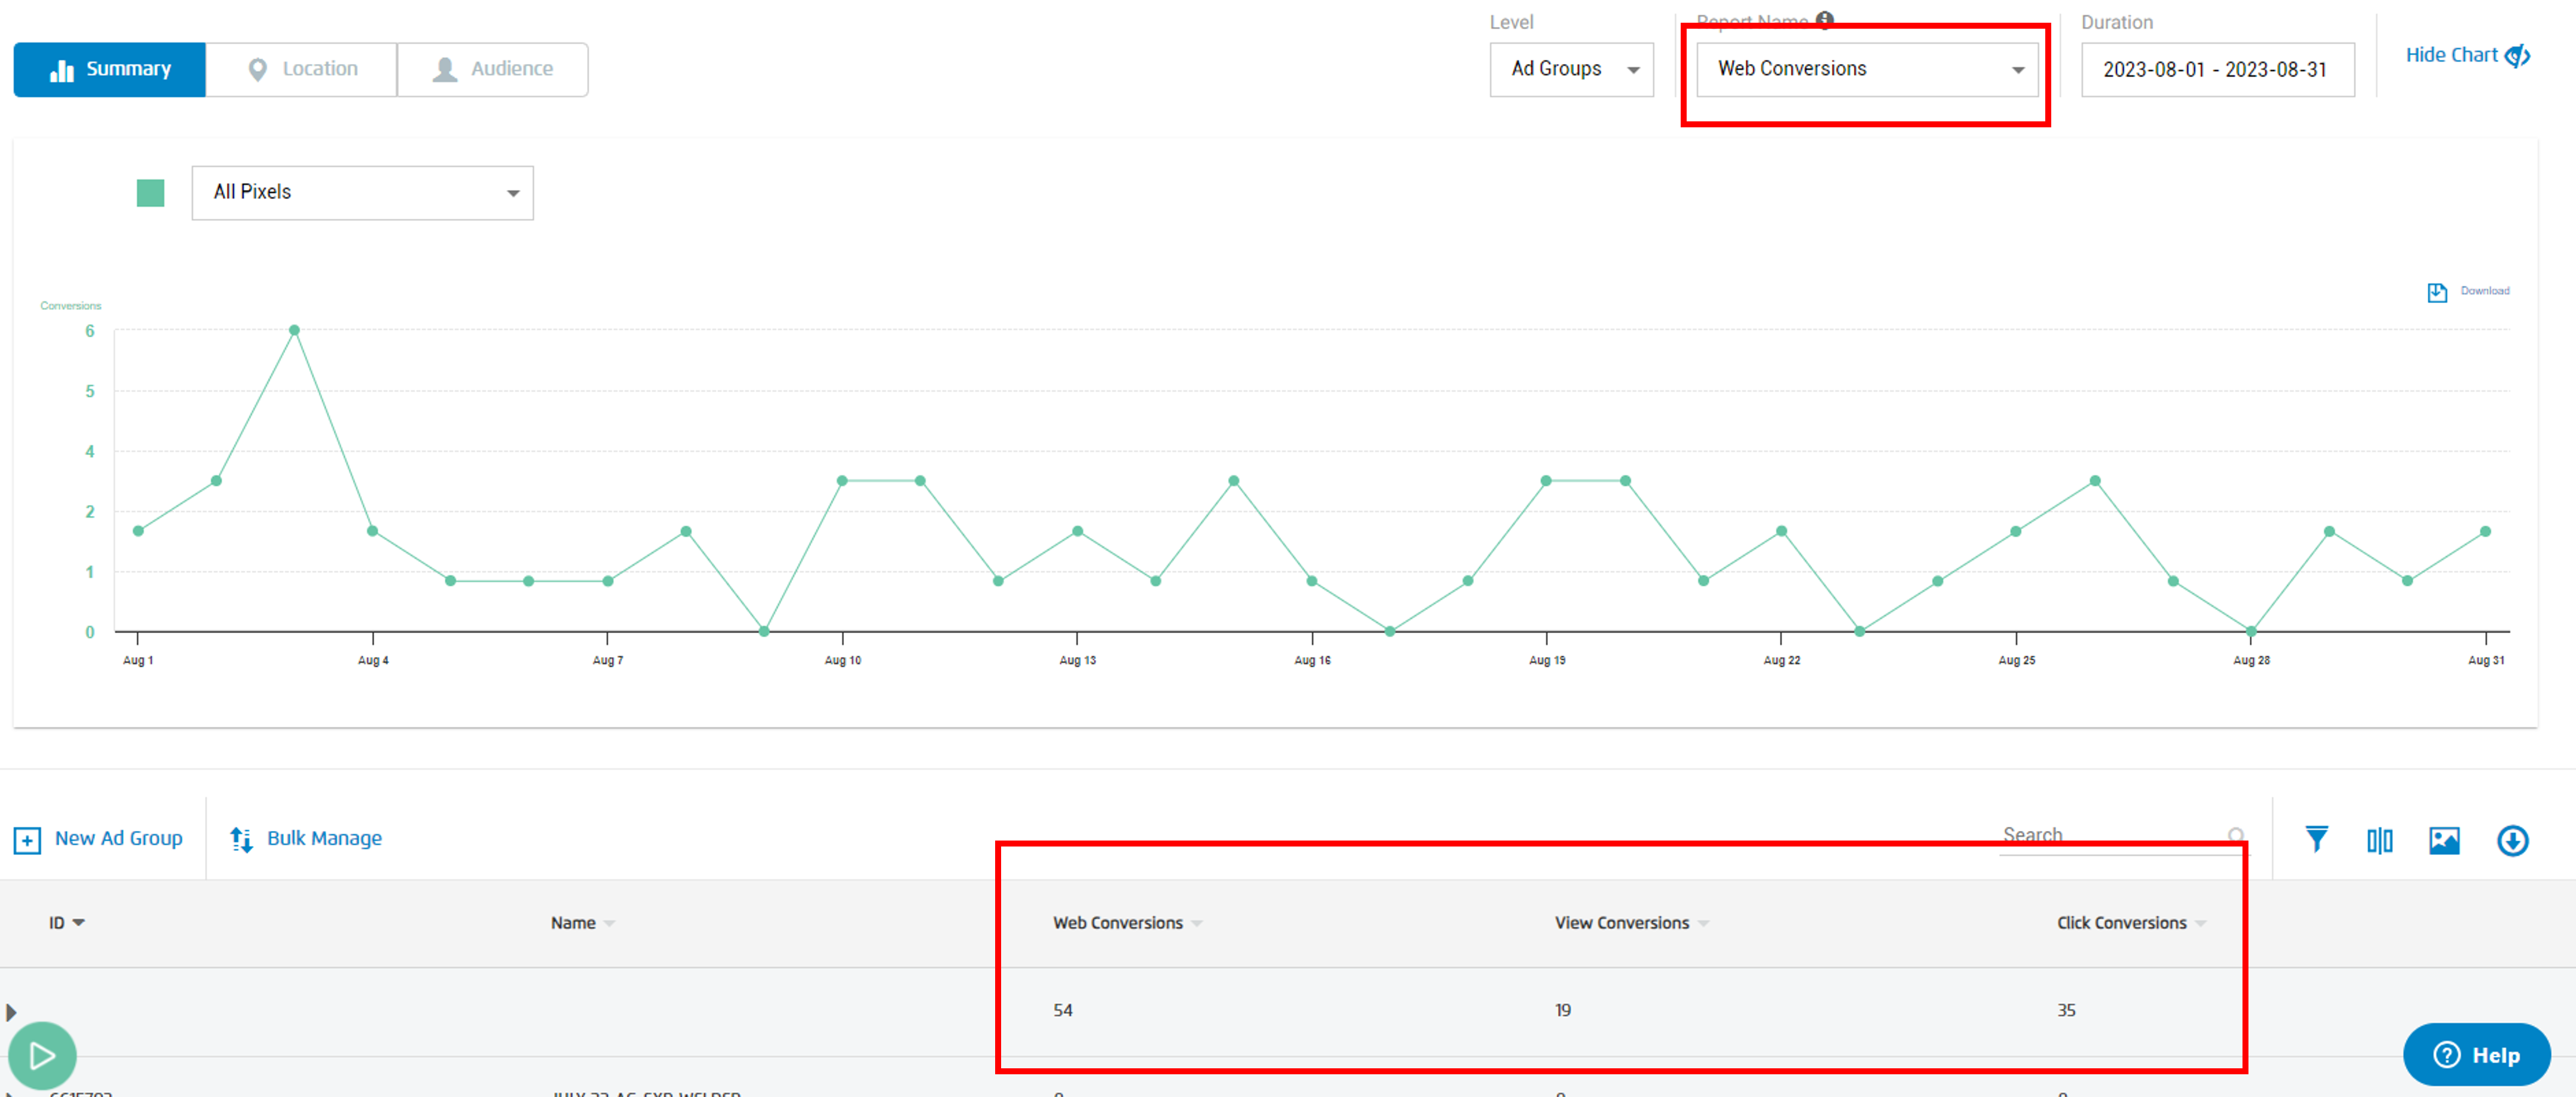Expand the totals row triangle
Screen dimensions: 2576x1097
coord(11,1012)
